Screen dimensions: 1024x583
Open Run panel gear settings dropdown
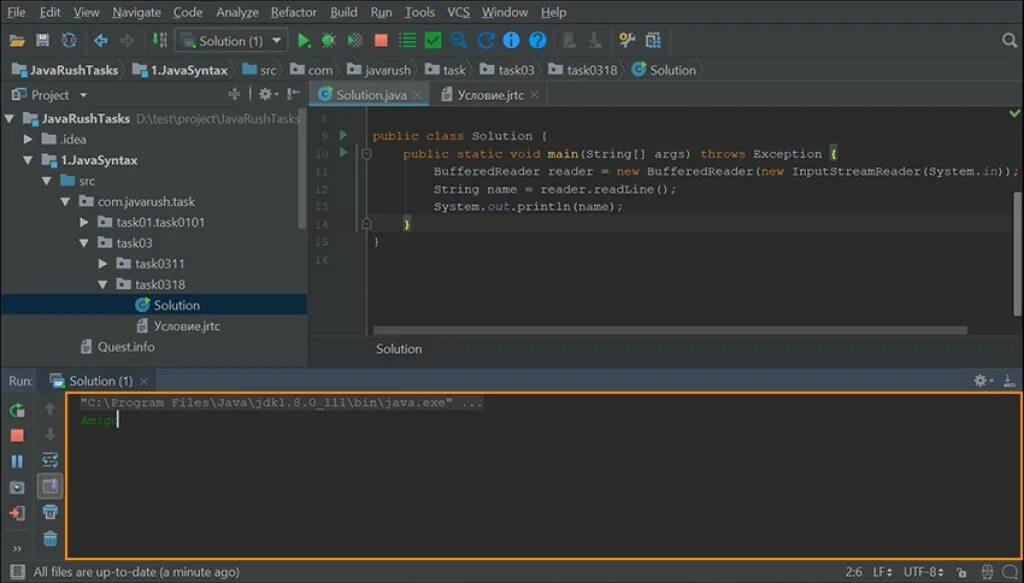click(x=983, y=381)
